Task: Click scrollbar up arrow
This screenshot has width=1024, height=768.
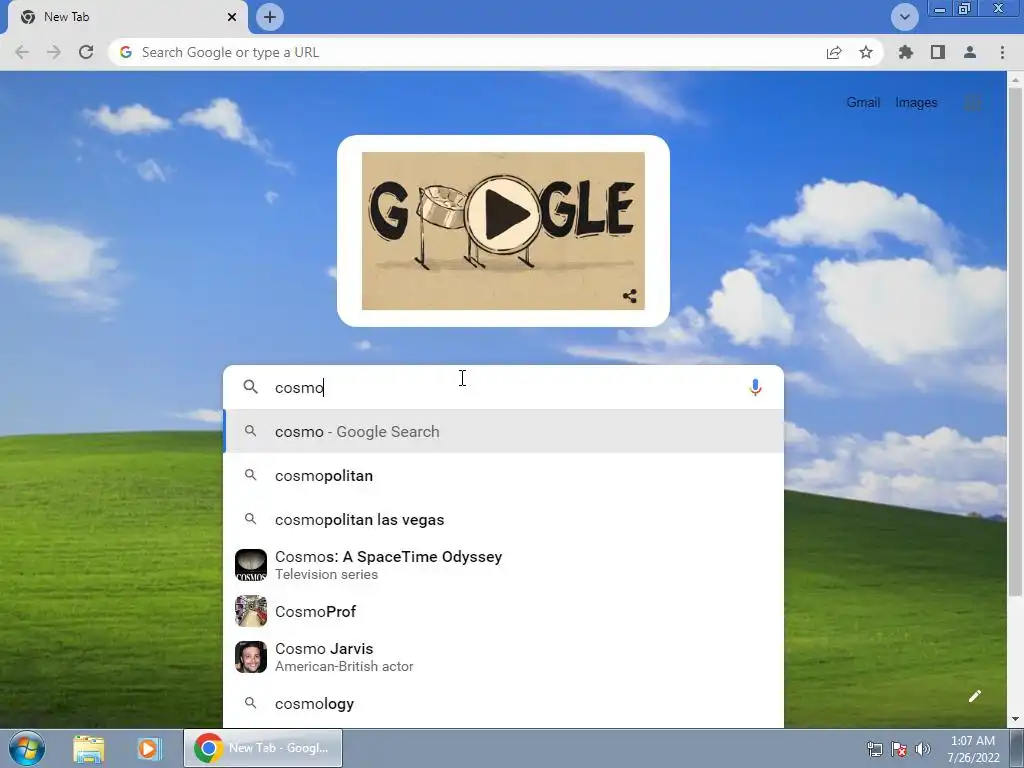Action: coord(1015,79)
